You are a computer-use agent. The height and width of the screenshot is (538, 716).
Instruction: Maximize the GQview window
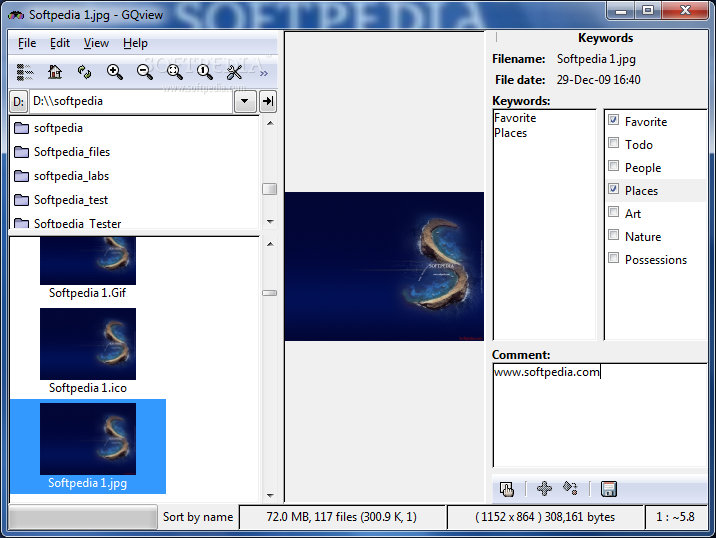coord(648,11)
